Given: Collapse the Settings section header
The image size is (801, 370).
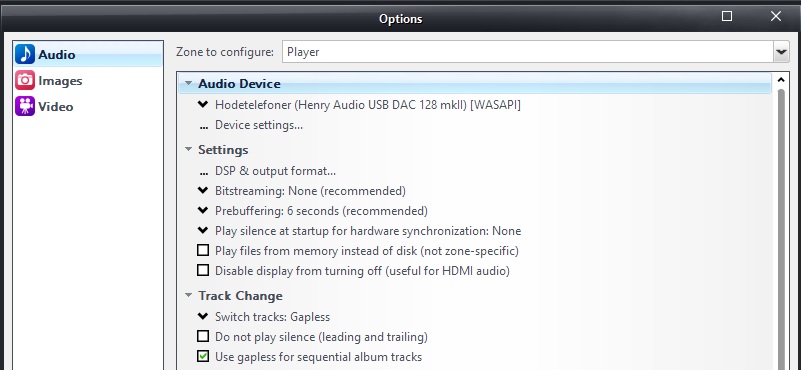Looking at the screenshot, I should [x=223, y=150].
